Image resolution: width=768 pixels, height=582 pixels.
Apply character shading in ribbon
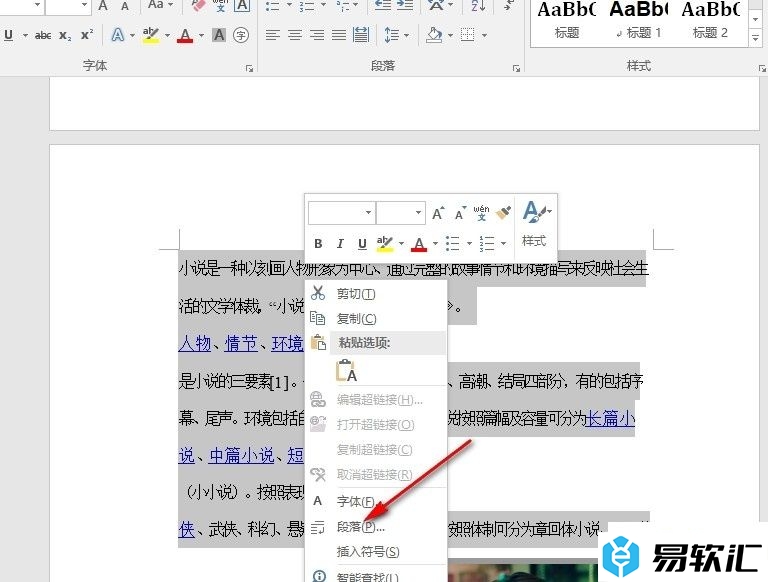pos(219,35)
